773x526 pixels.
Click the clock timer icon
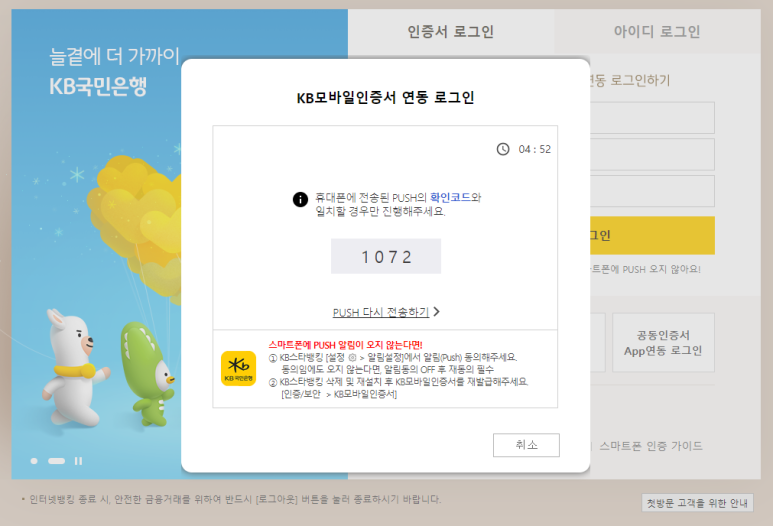pos(502,149)
